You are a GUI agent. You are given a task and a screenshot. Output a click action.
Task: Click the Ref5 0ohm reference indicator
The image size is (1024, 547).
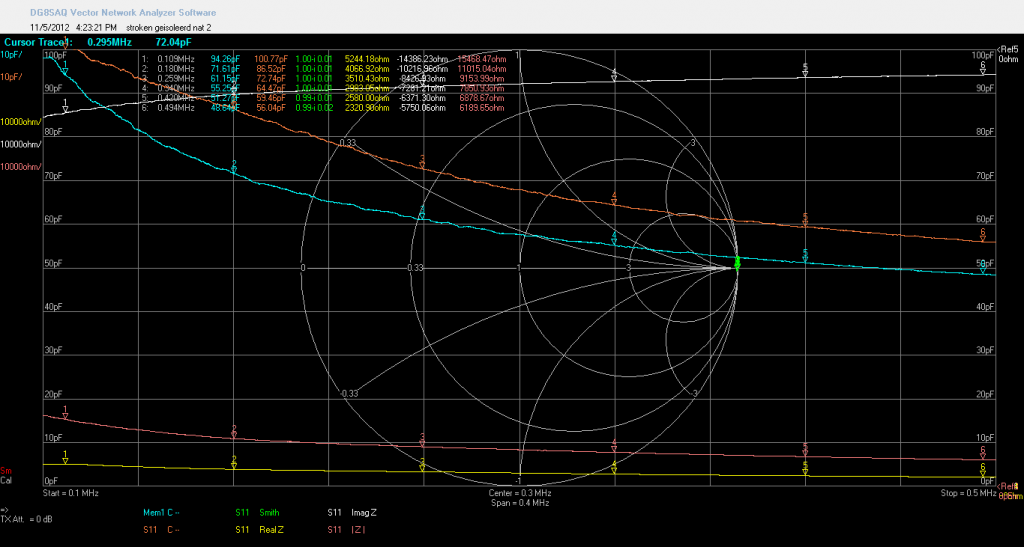(1008, 54)
